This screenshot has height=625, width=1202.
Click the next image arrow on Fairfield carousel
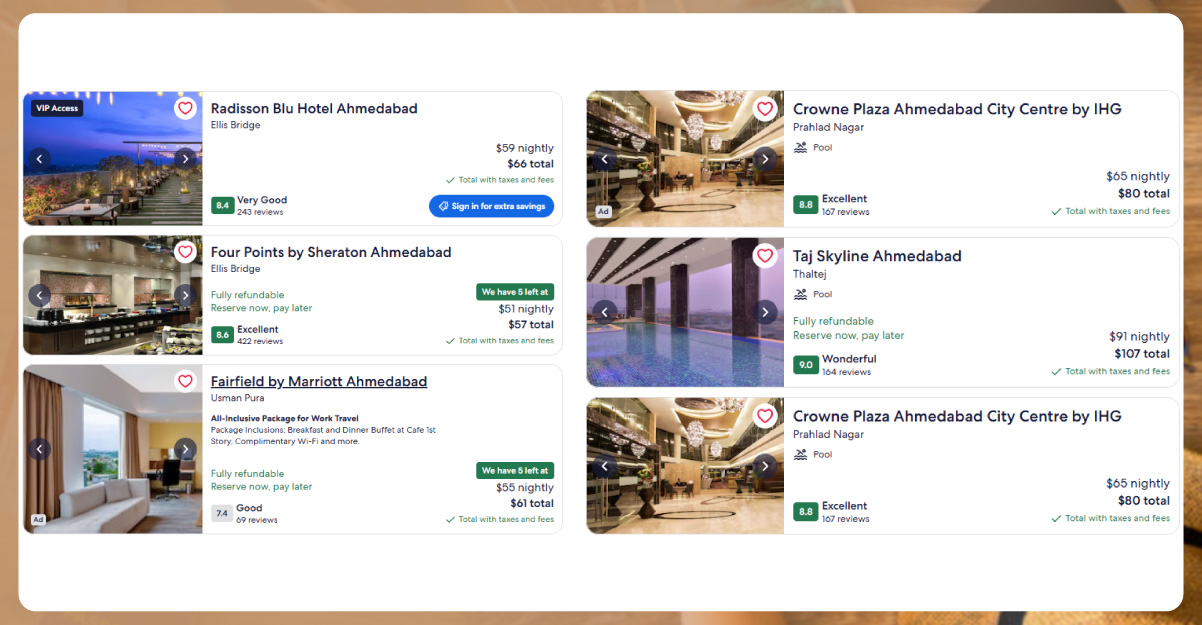[x=185, y=449]
